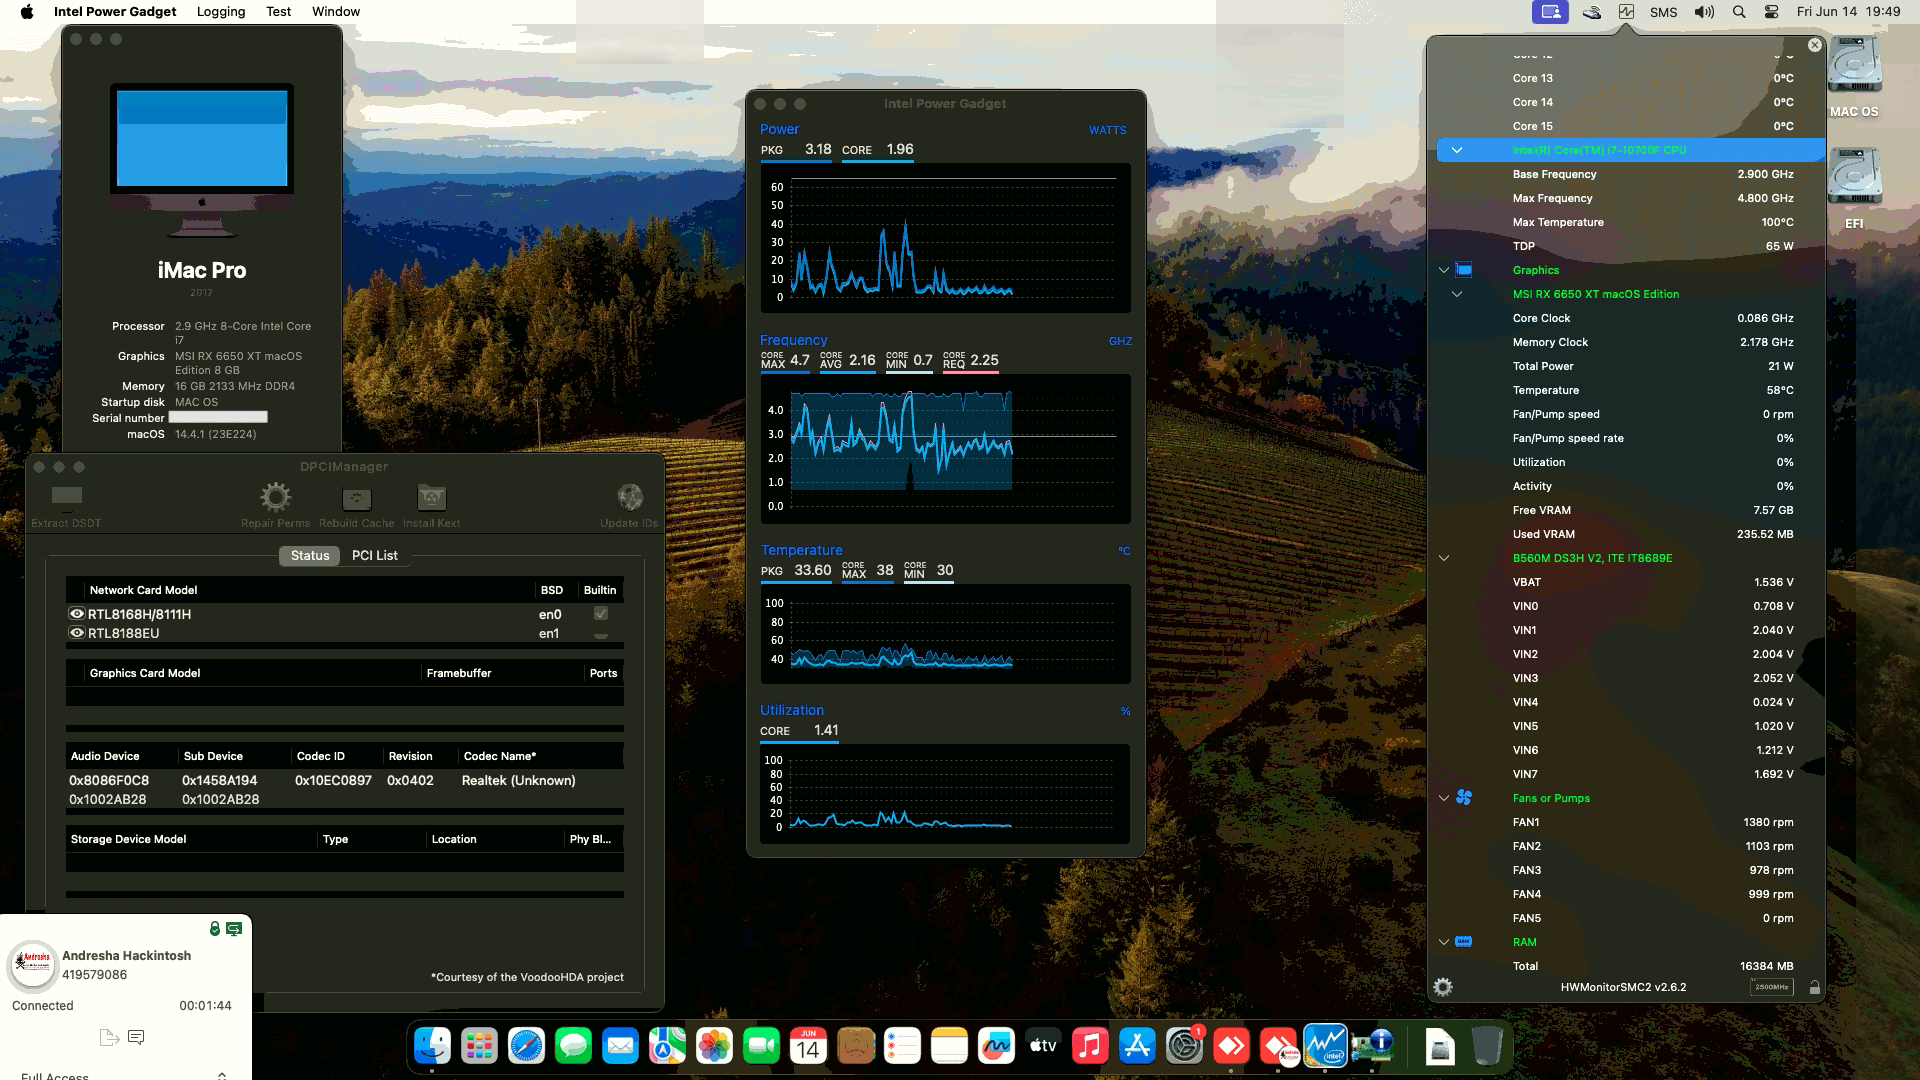
Task: Collapse the Intel Core i7-10700F CPU section
Action: [x=1457, y=150]
